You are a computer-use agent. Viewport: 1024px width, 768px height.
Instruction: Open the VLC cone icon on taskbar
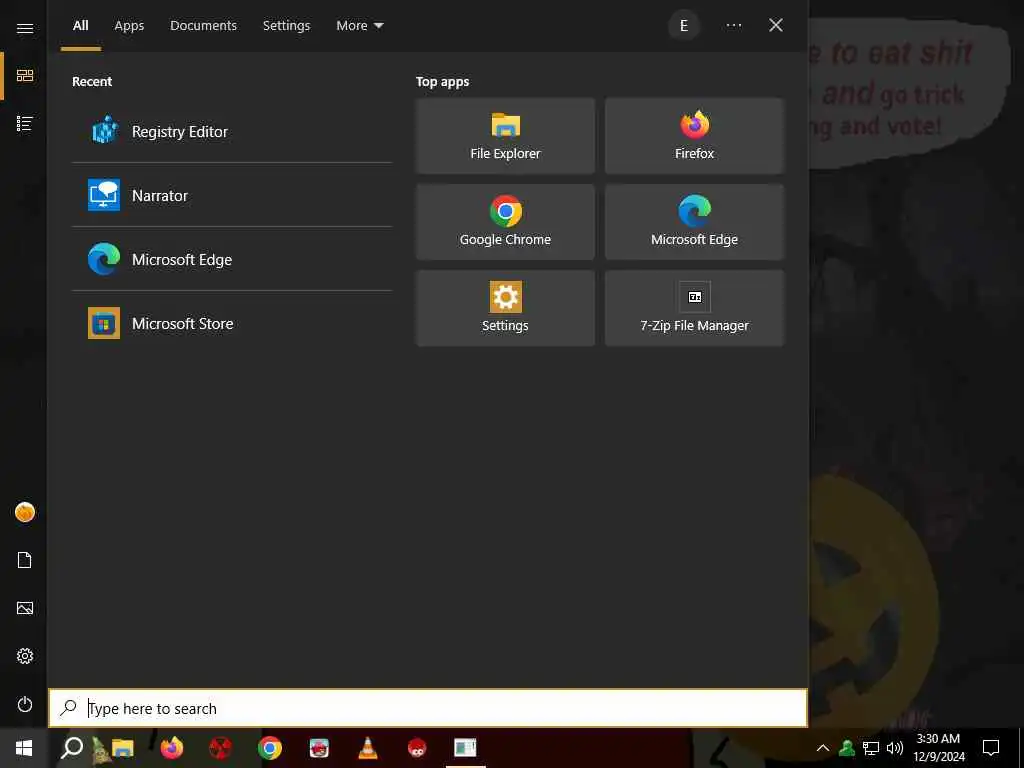coord(368,748)
